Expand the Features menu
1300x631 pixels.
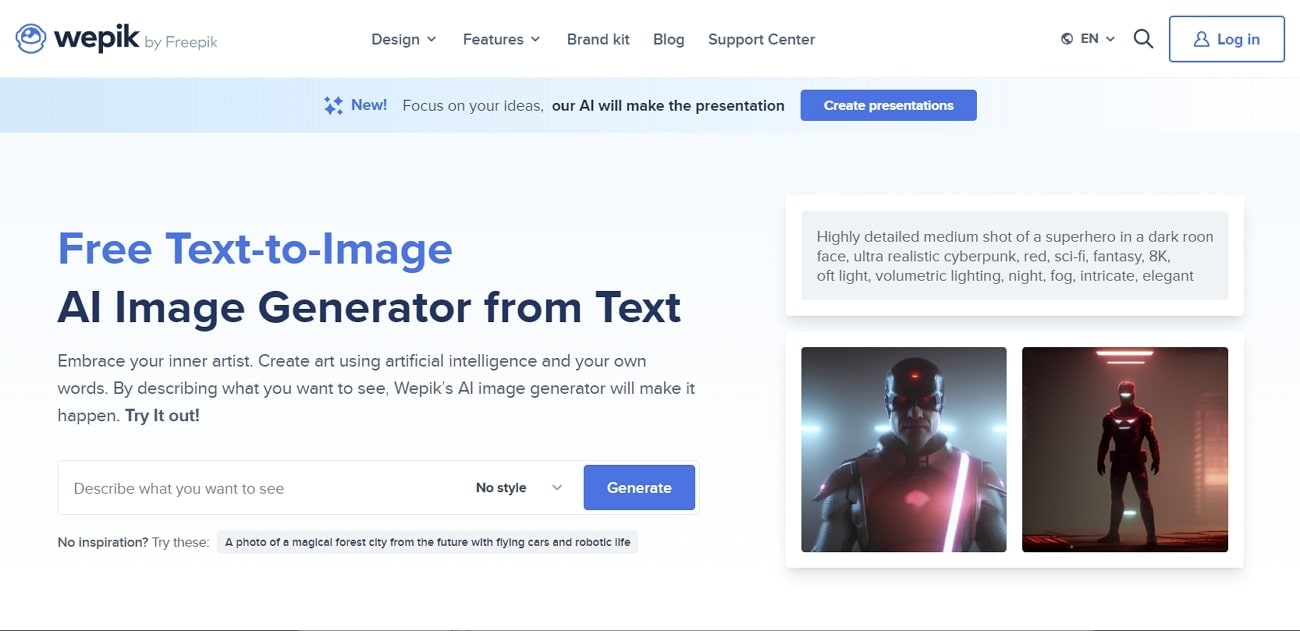click(x=501, y=39)
